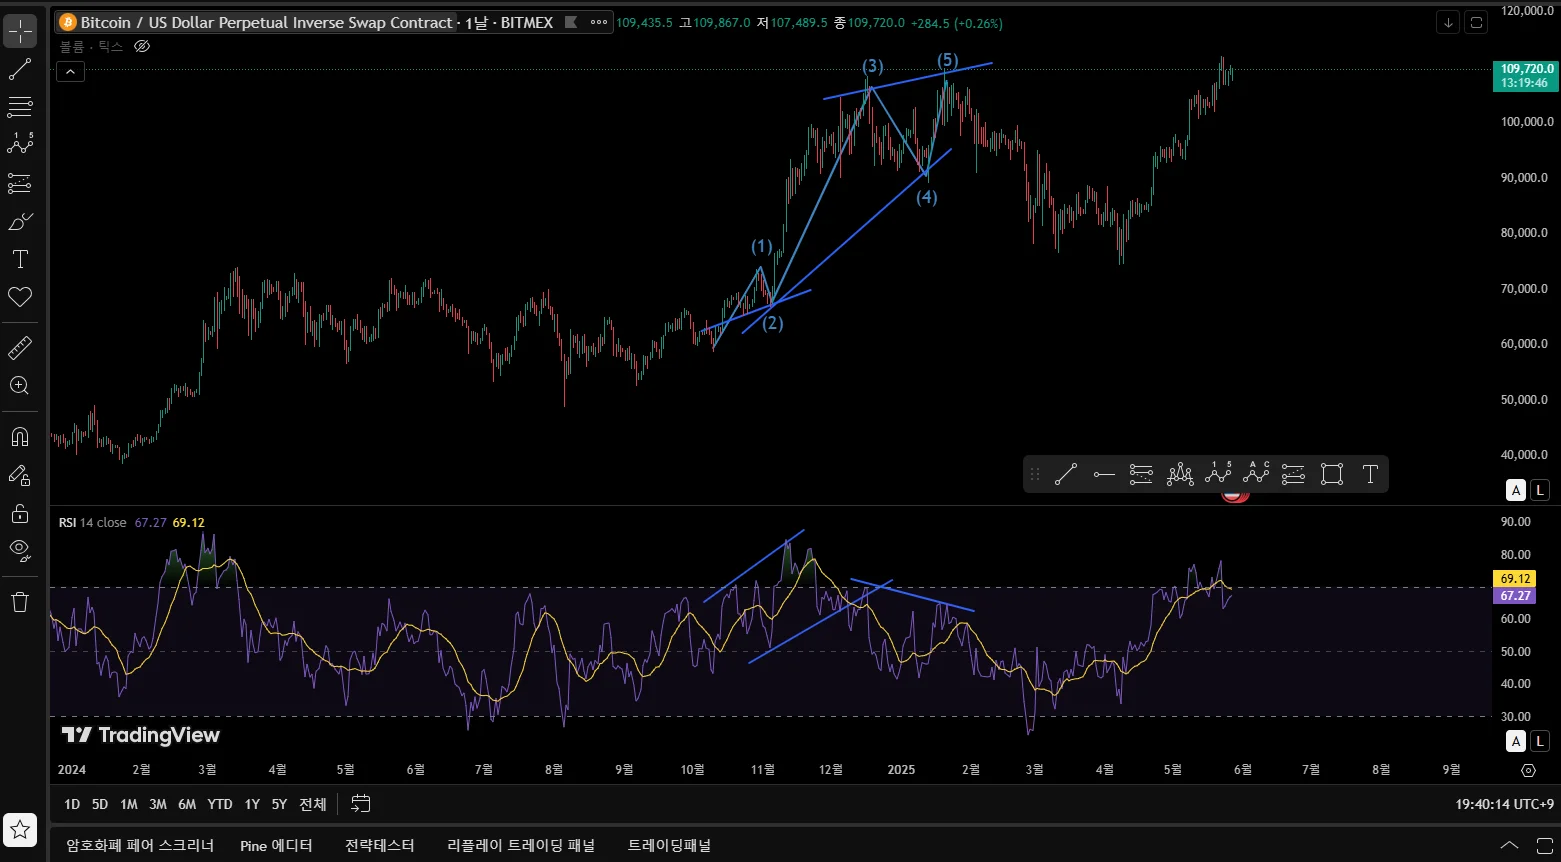1561x862 pixels.
Task: Select rectangle shape in floating toolbar
Action: tap(1332, 474)
